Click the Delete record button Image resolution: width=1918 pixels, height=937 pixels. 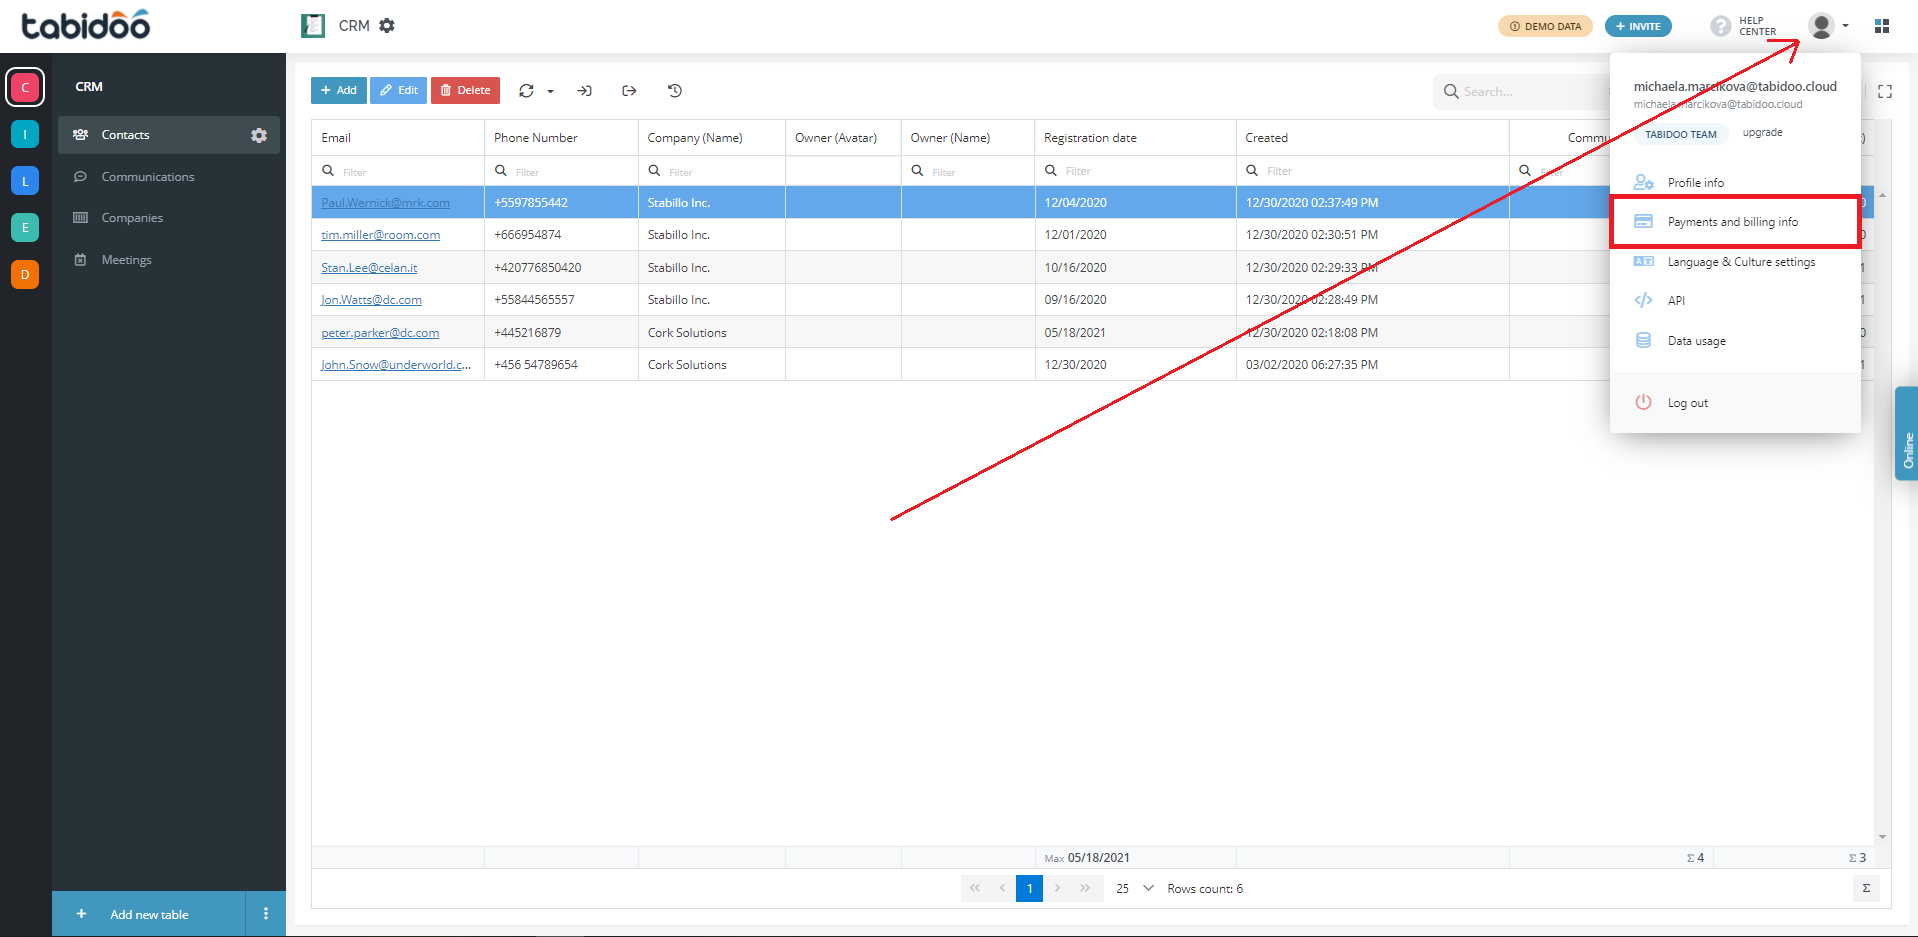465,90
